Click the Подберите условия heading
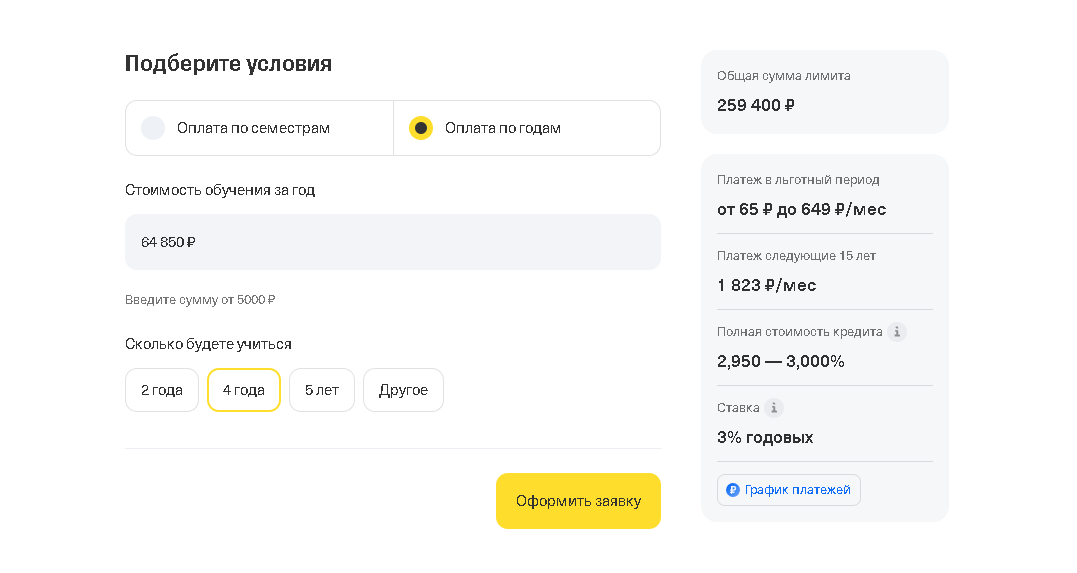This screenshot has height=573, width=1077. 228,64
